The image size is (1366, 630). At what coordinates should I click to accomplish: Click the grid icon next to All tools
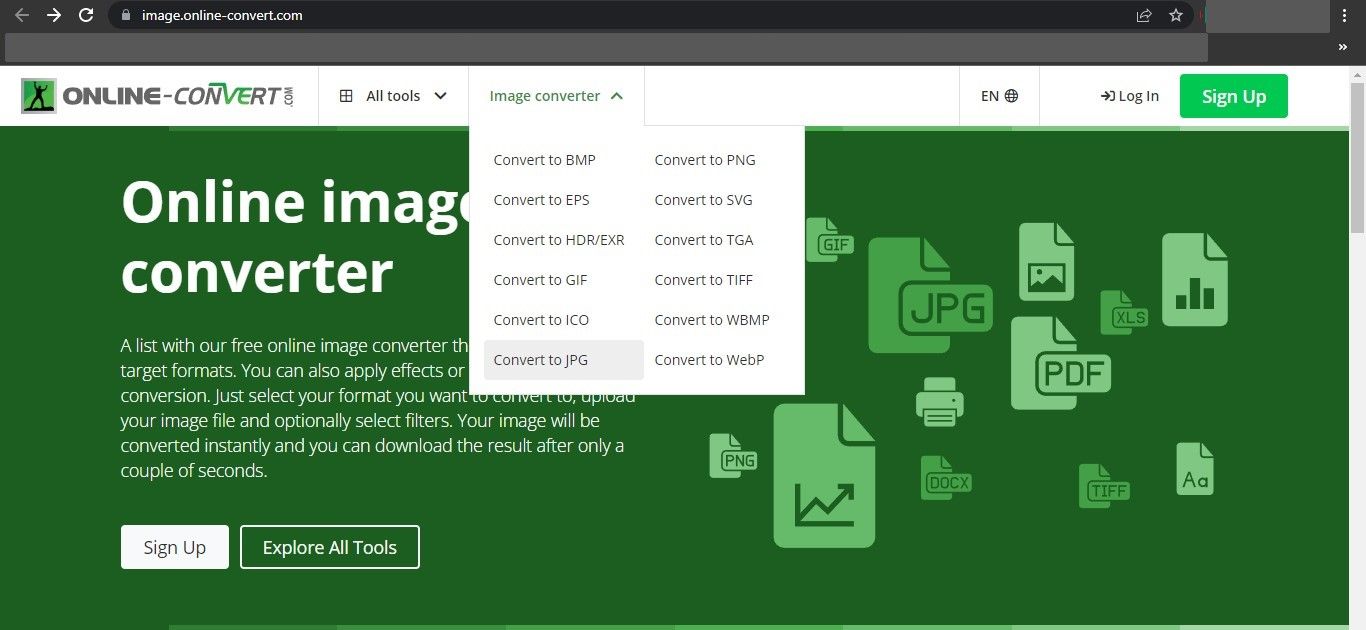click(x=347, y=95)
